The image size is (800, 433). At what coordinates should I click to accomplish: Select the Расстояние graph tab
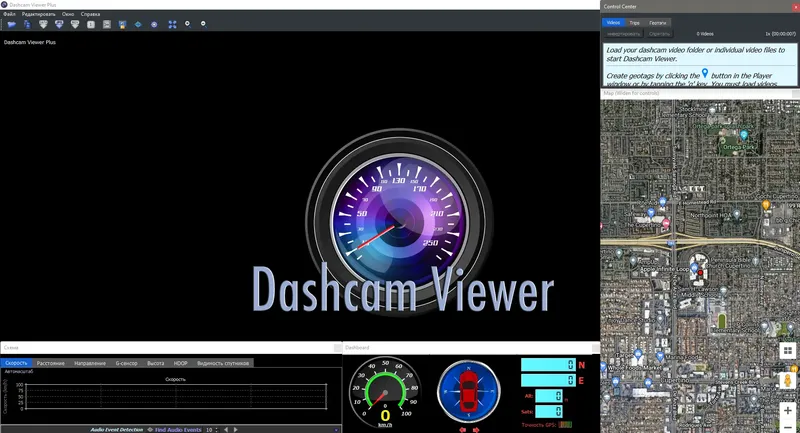coord(51,363)
